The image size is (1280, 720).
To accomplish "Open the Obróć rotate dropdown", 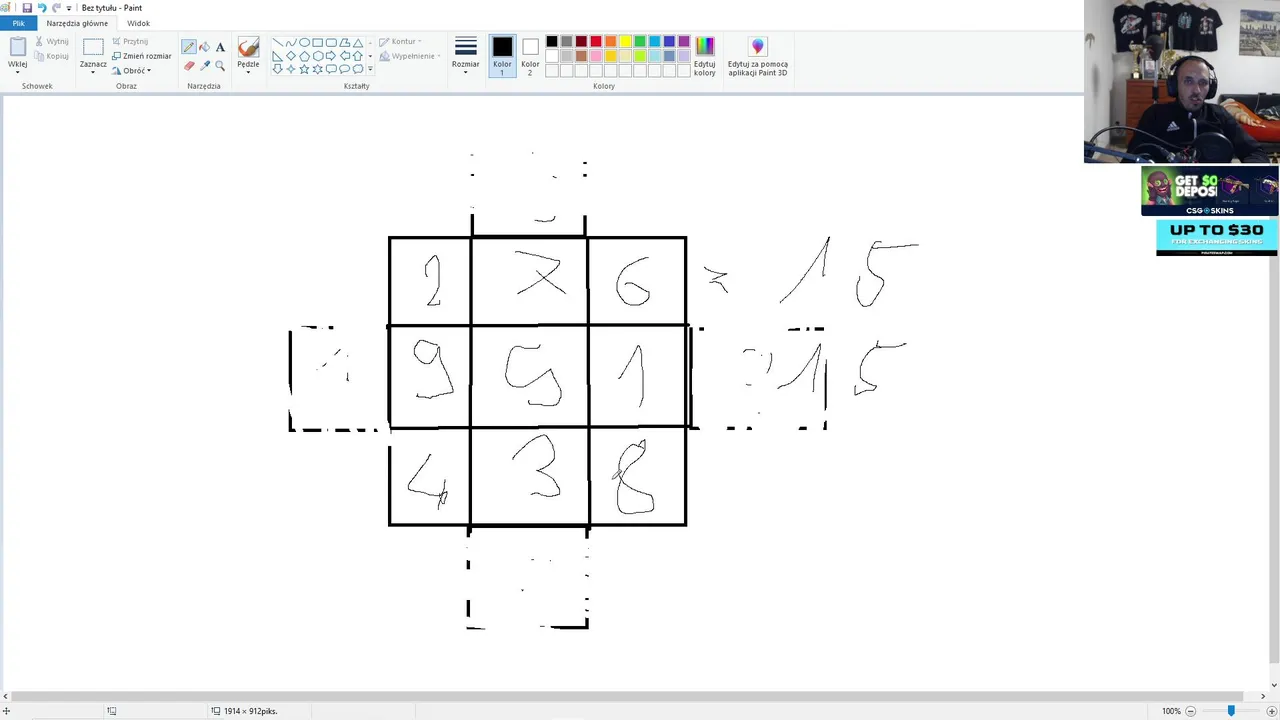I will (131, 70).
